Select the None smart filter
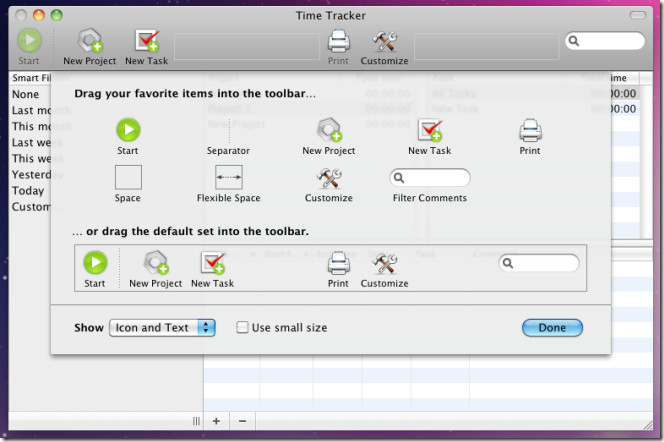 coord(25,94)
